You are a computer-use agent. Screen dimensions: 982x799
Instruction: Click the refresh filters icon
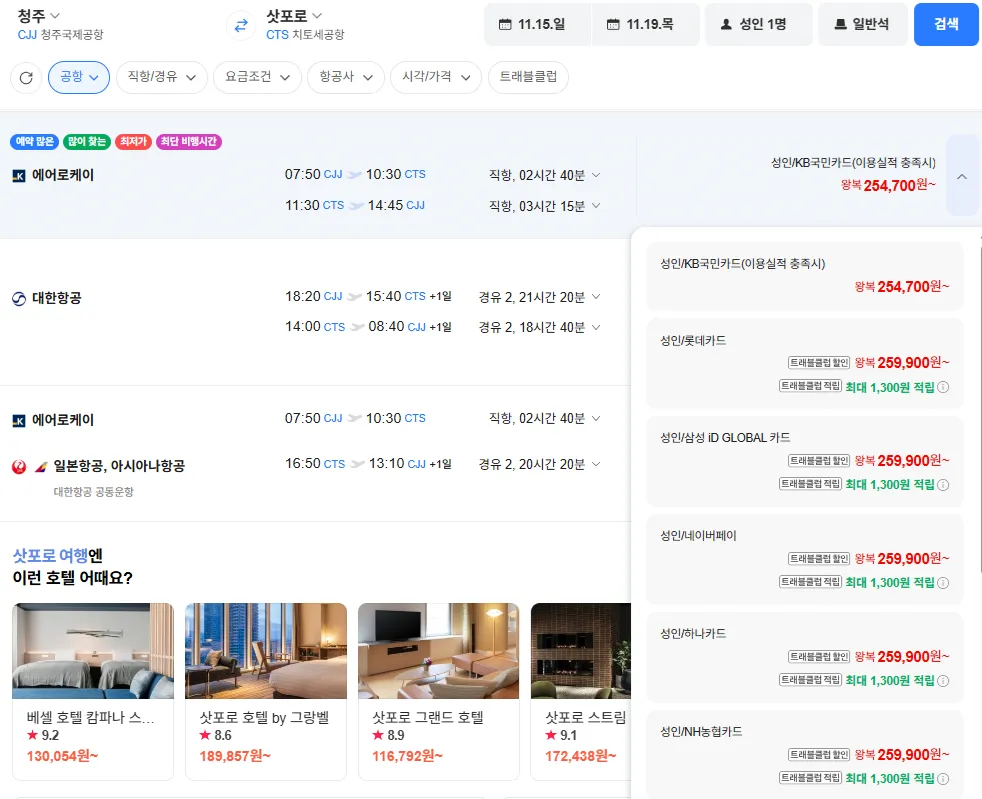[26, 78]
